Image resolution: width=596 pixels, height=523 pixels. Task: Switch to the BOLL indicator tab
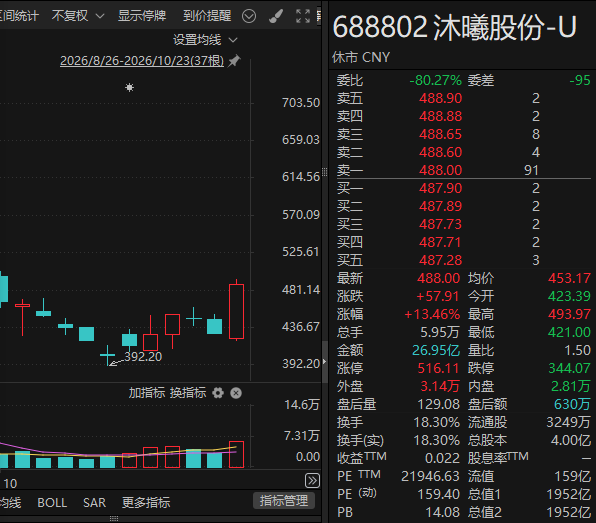coord(52,503)
